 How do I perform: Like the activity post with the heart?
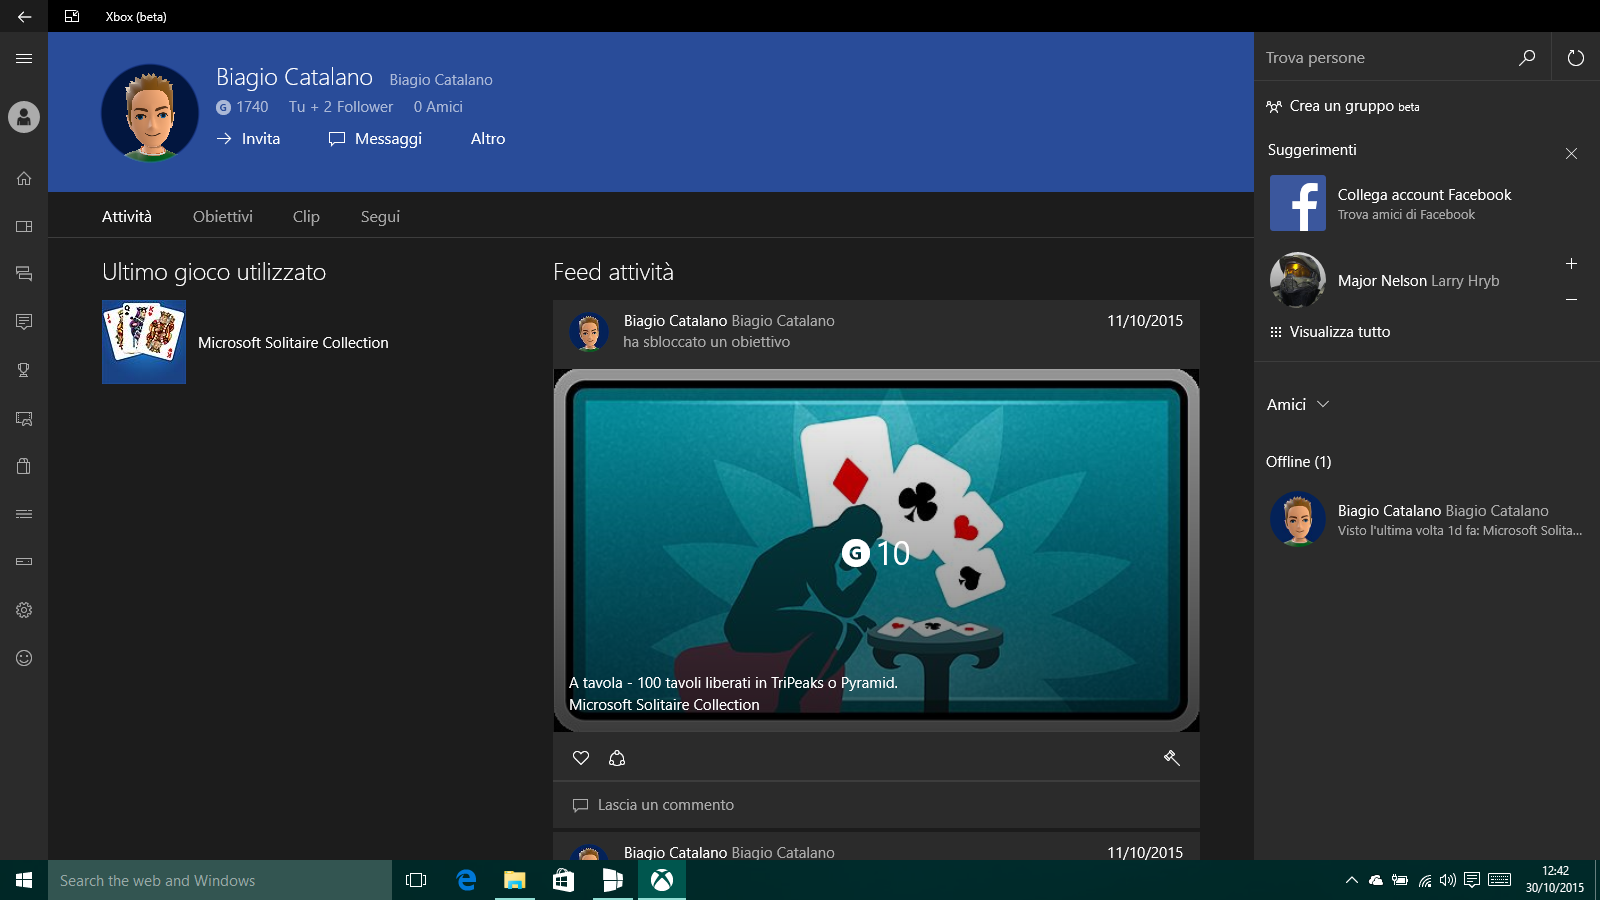click(581, 758)
